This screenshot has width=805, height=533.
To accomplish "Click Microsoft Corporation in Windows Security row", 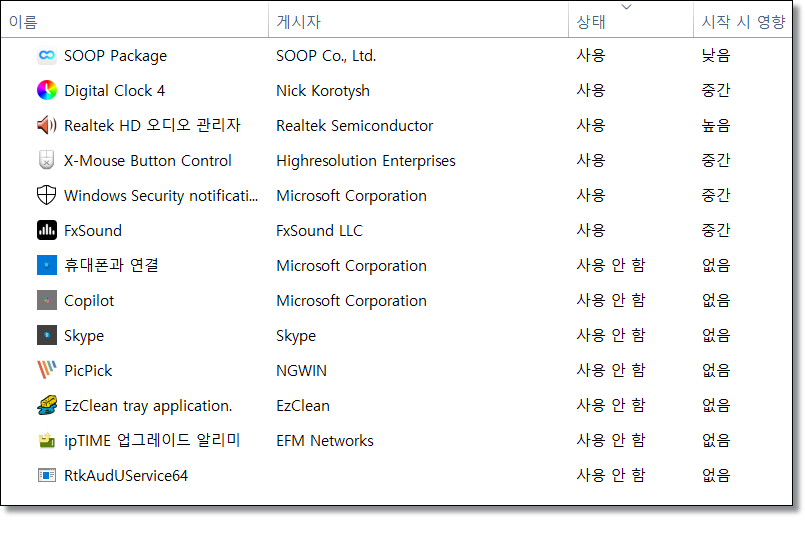I will pyautogui.click(x=352, y=195).
